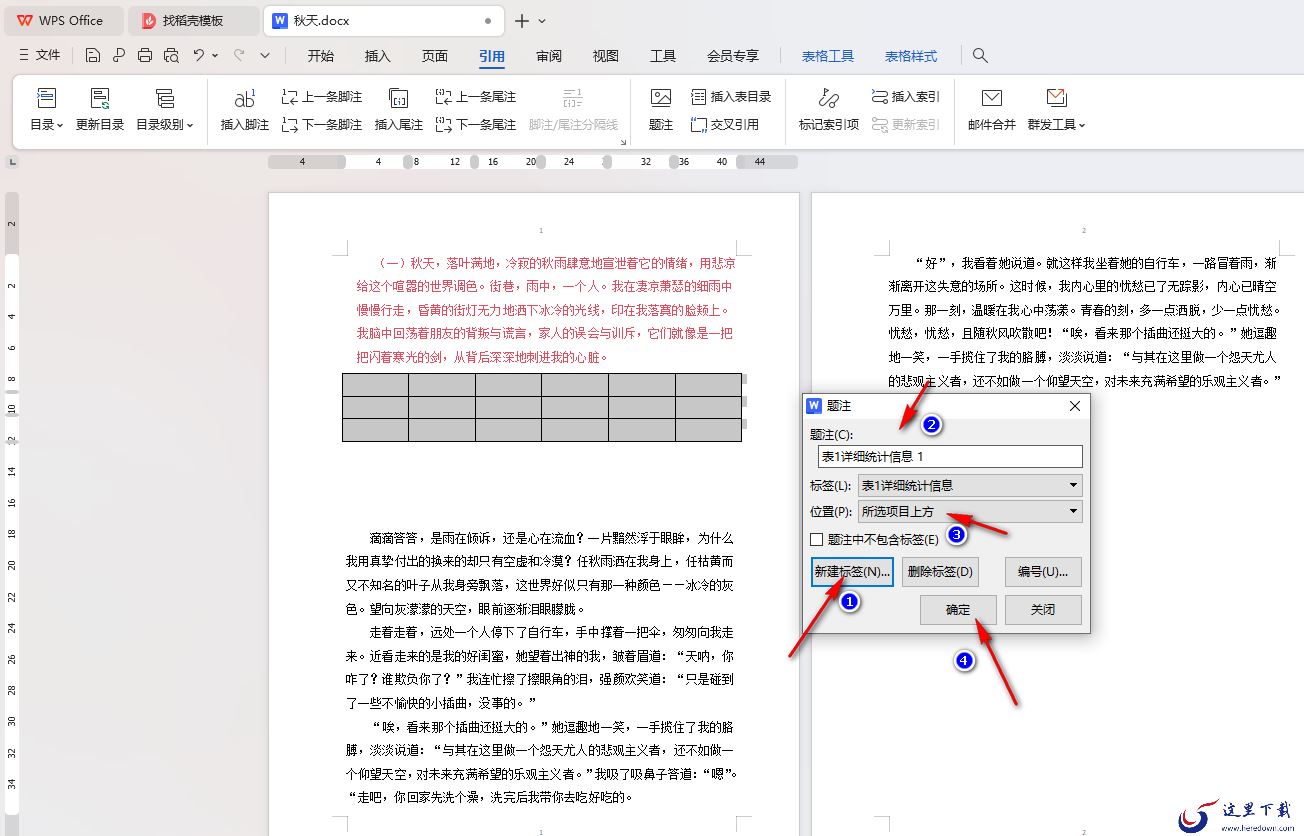
Task: Open print preview icon
Action: 171,56
